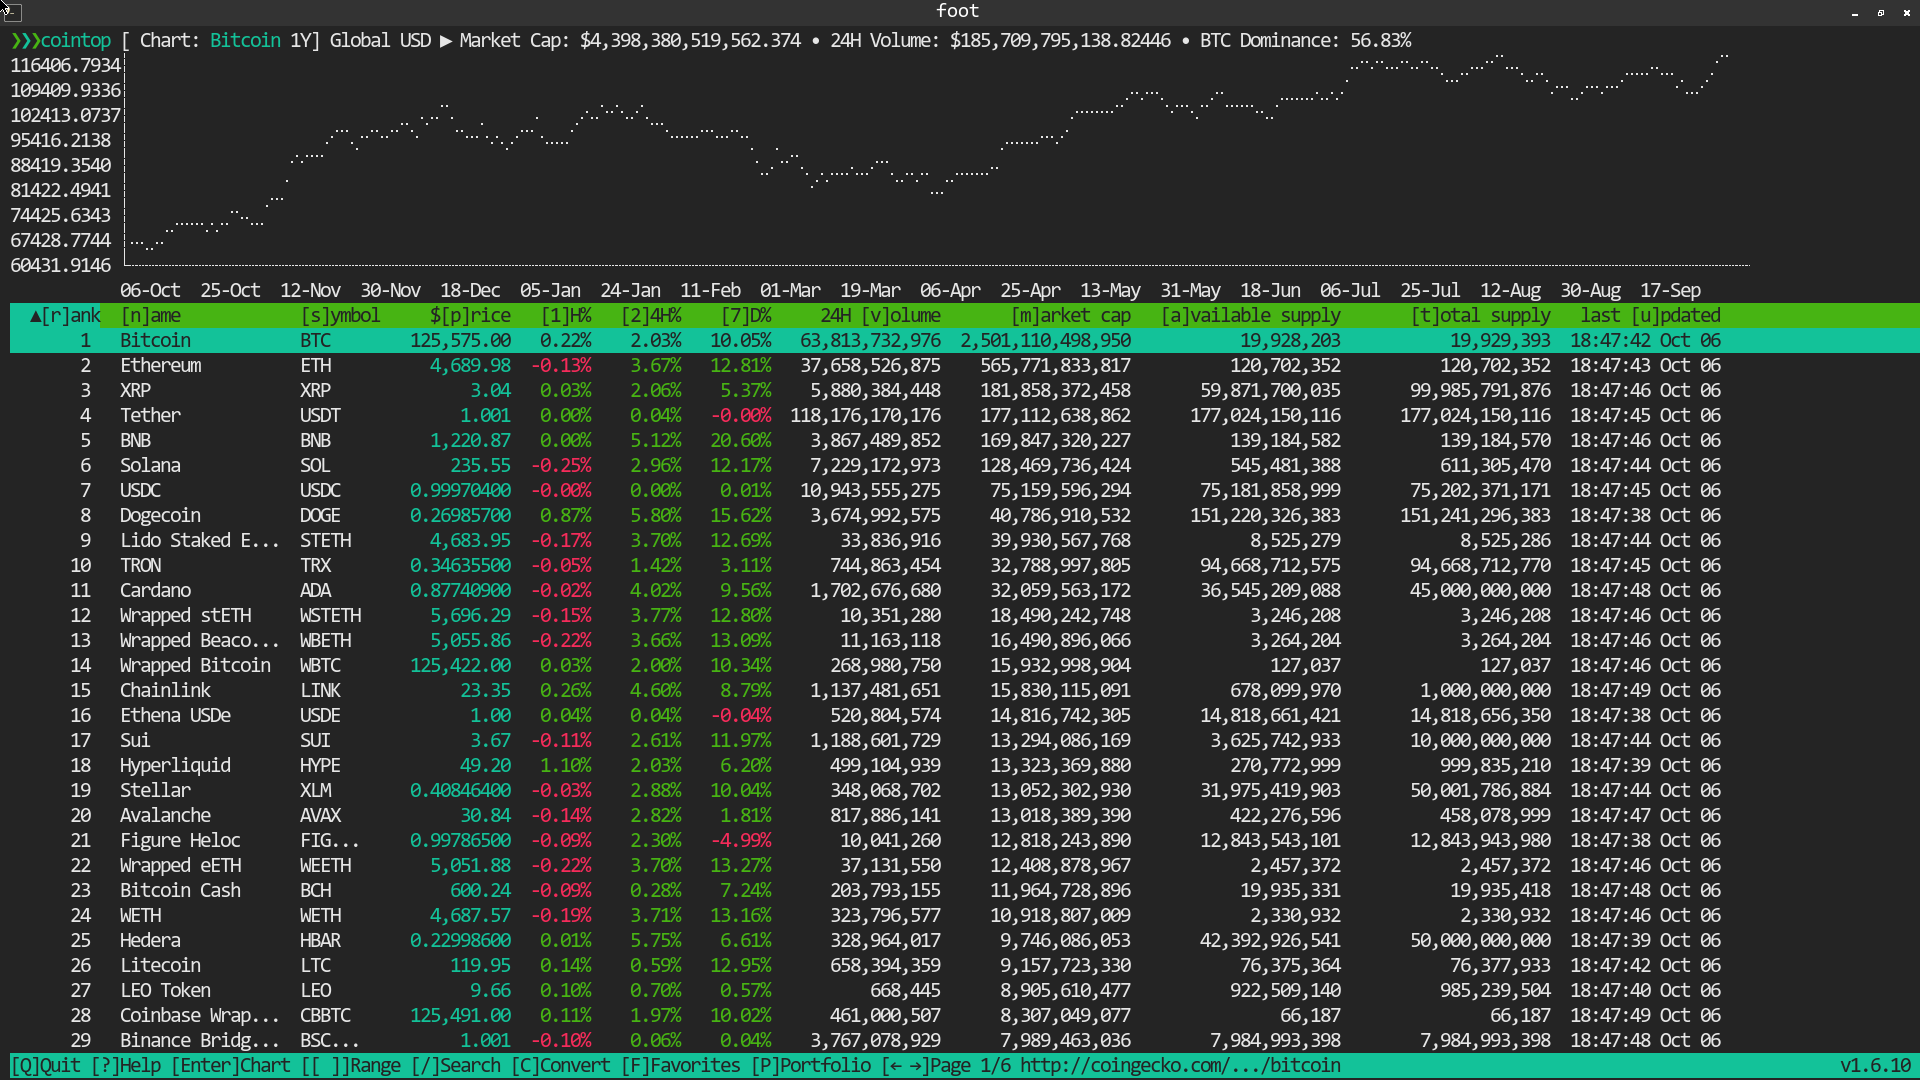This screenshot has width=1921, height=1081.
Task: Sort by 24H [v]olume column header
Action: (880, 316)
